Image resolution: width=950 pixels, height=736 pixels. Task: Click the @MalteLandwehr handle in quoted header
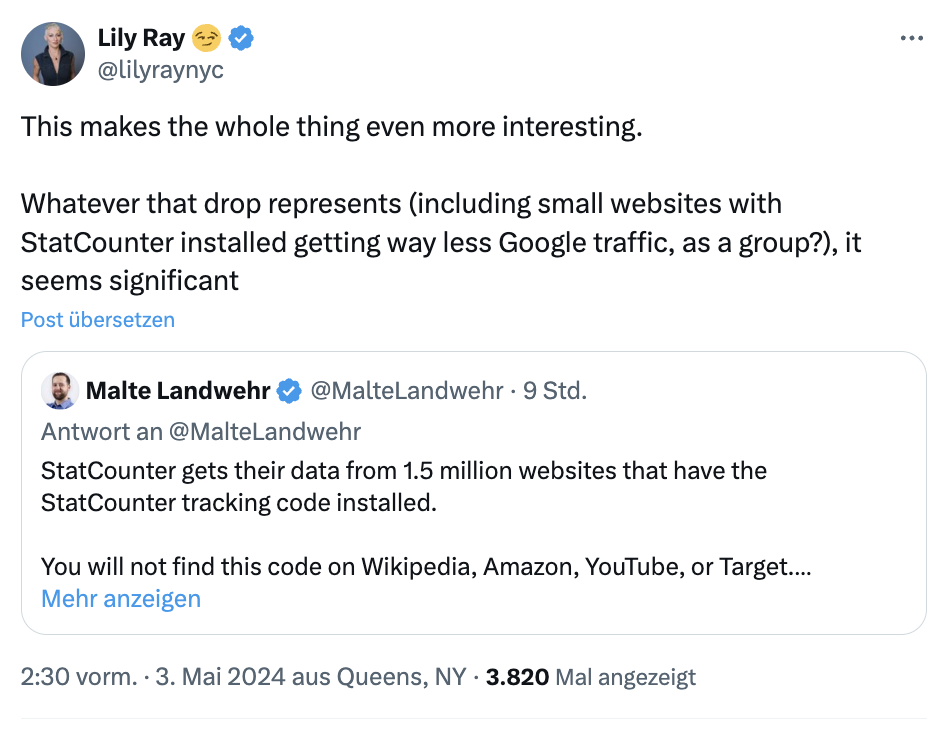pyautogui.click(x=409, y=391)
